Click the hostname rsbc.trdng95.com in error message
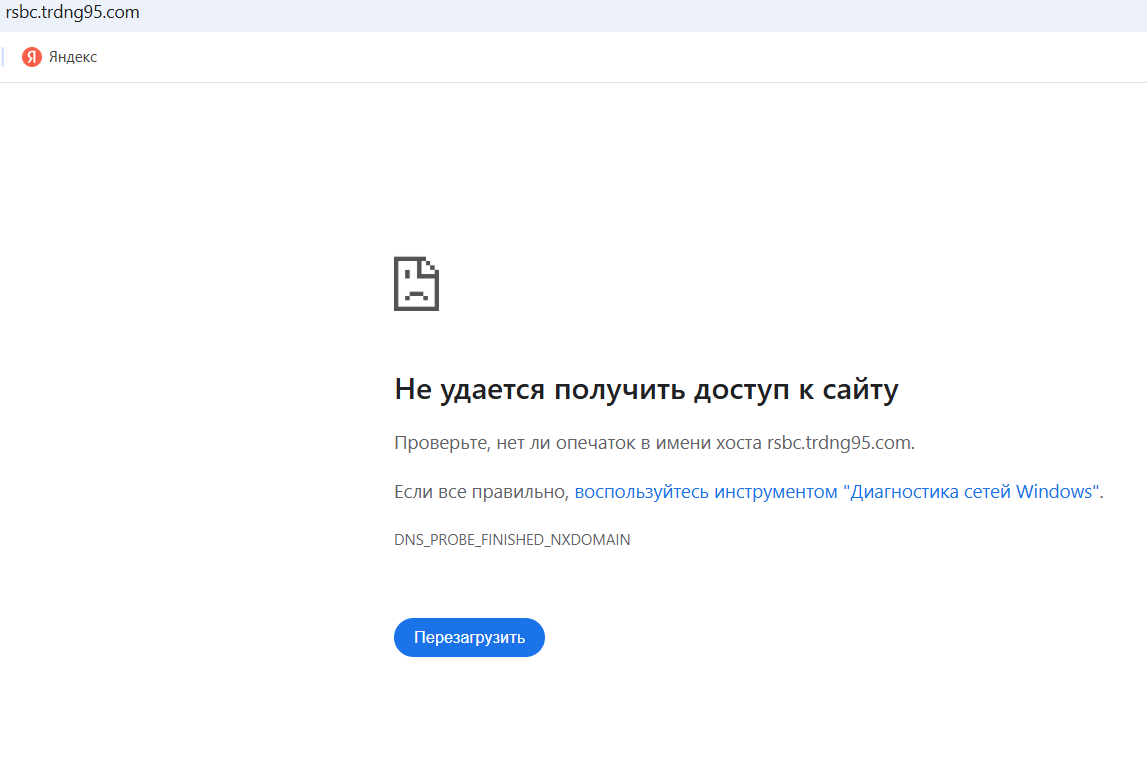This screenshot has height=757, width=1147. coord(839,442)
